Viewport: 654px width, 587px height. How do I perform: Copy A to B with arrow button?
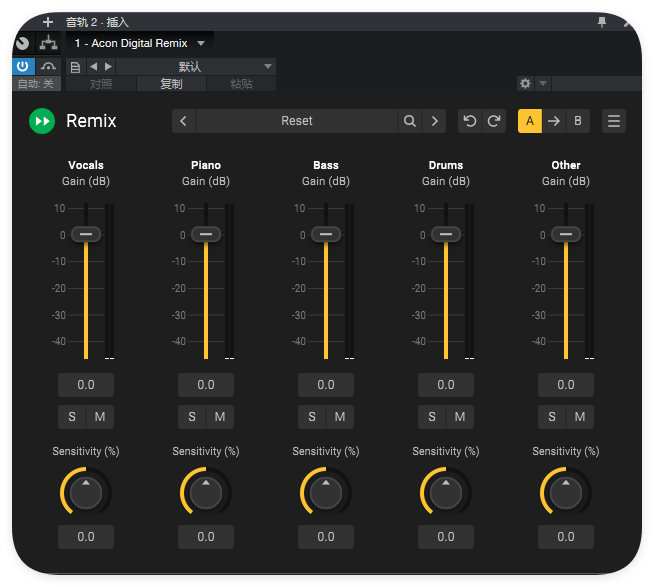pyautogui.click(x=554, y=121)
